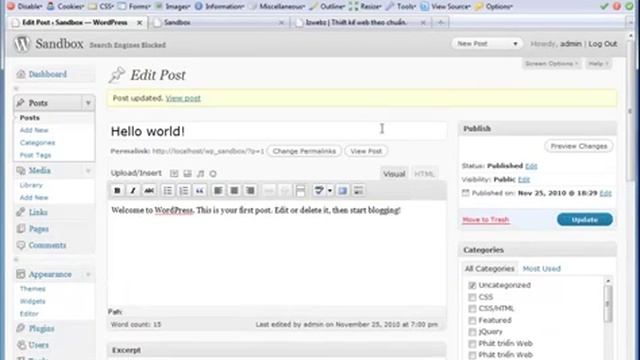The image size is (640, 360).
Task: Check the CSS/HTML category checkbox
Action: click(472, 309)
